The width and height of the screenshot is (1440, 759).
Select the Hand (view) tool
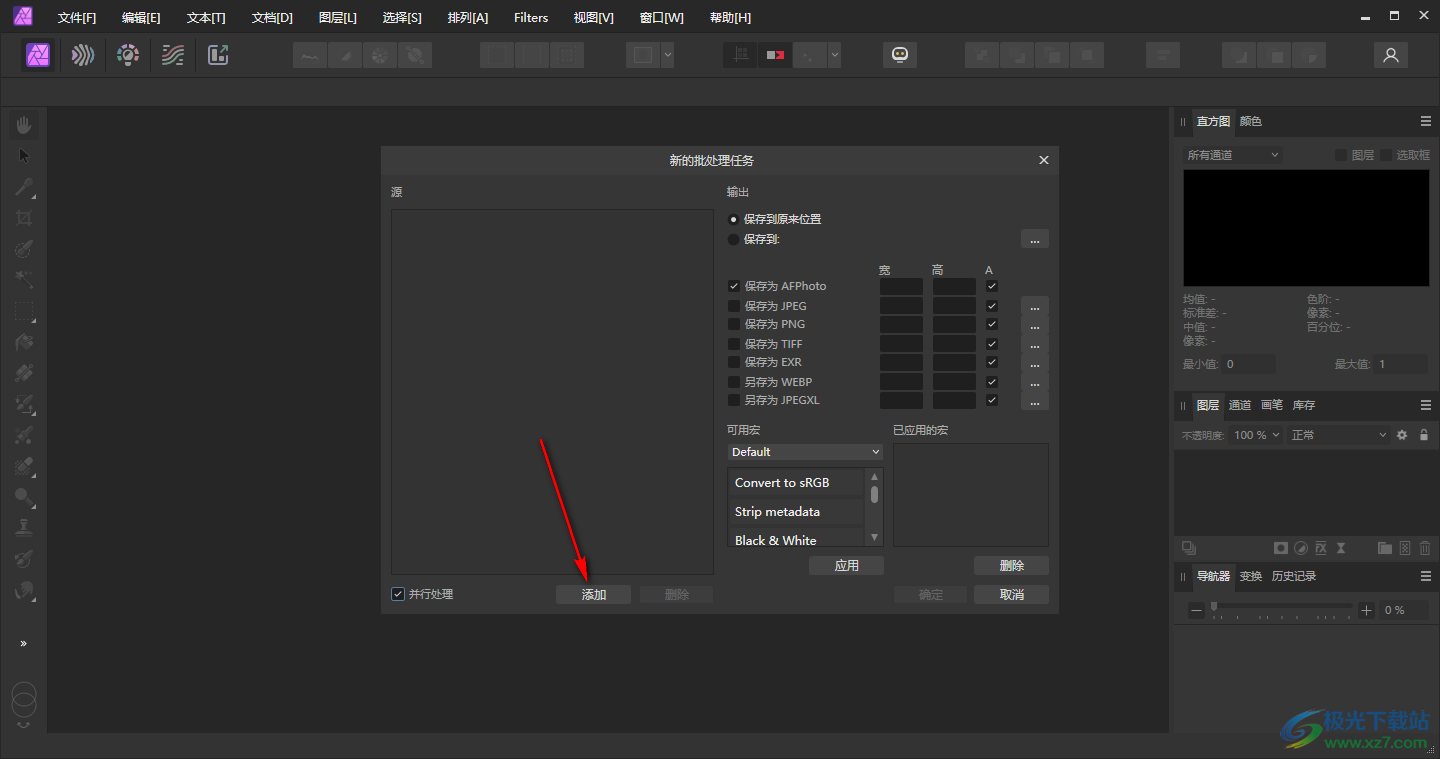[24, 125]
